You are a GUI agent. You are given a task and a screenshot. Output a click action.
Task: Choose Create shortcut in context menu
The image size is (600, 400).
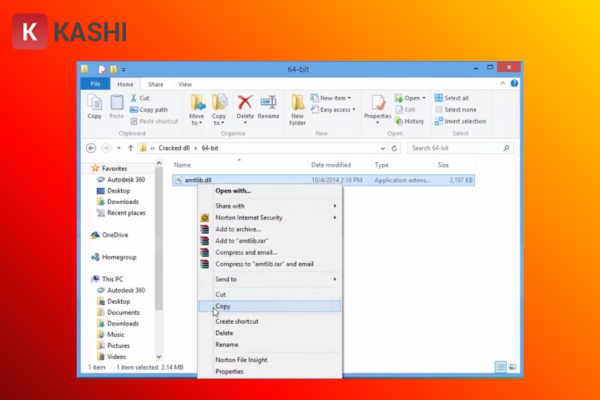click(270, 322)
